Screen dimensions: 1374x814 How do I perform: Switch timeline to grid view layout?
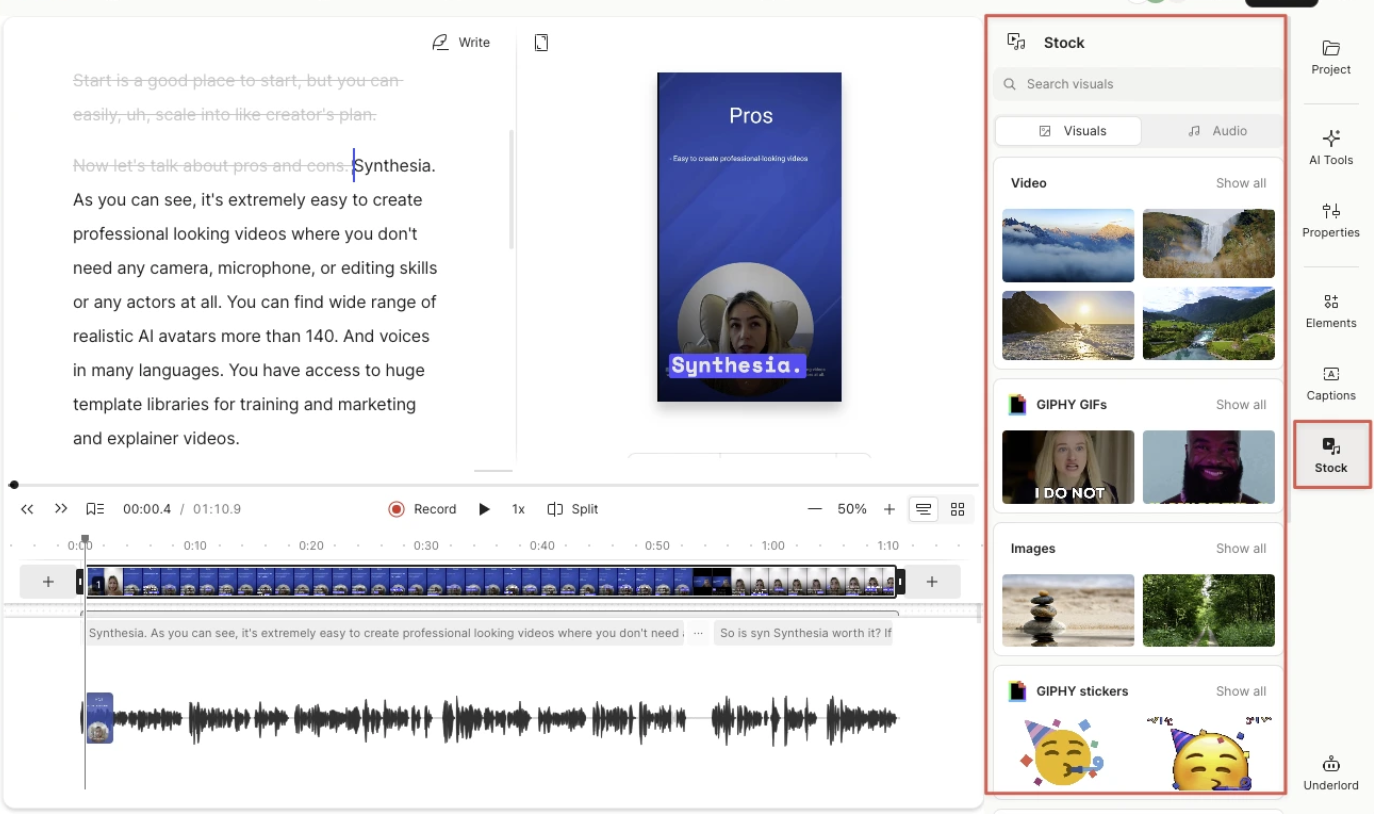coord(957,508)
